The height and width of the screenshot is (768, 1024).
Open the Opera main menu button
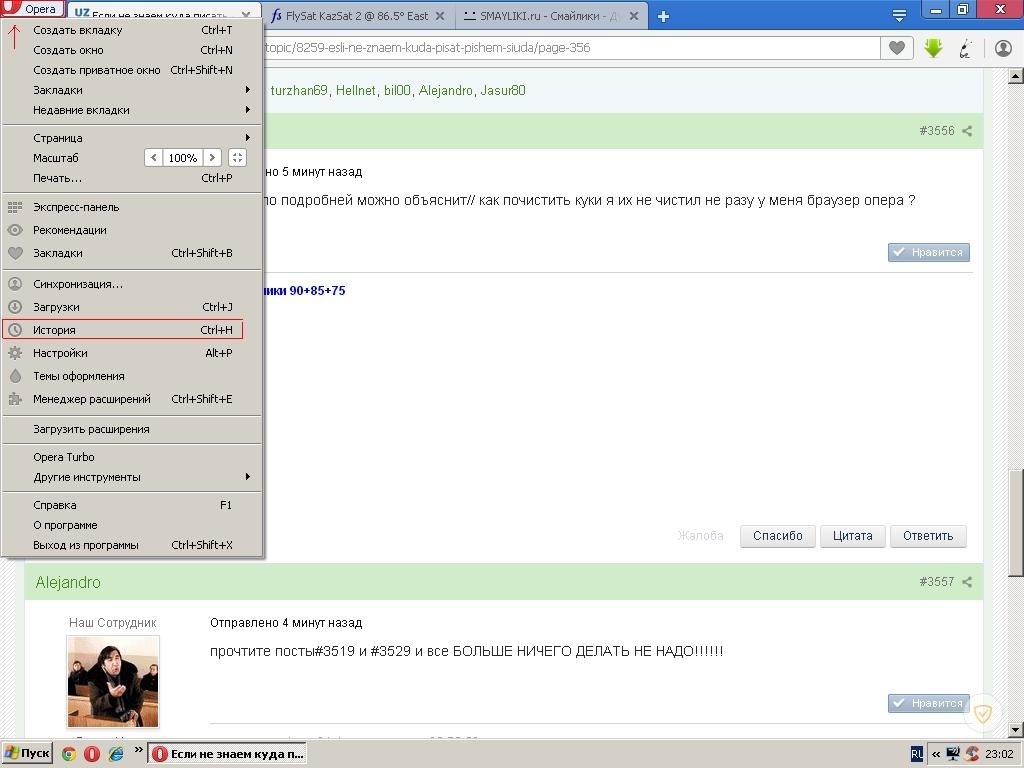coord(33,8)
